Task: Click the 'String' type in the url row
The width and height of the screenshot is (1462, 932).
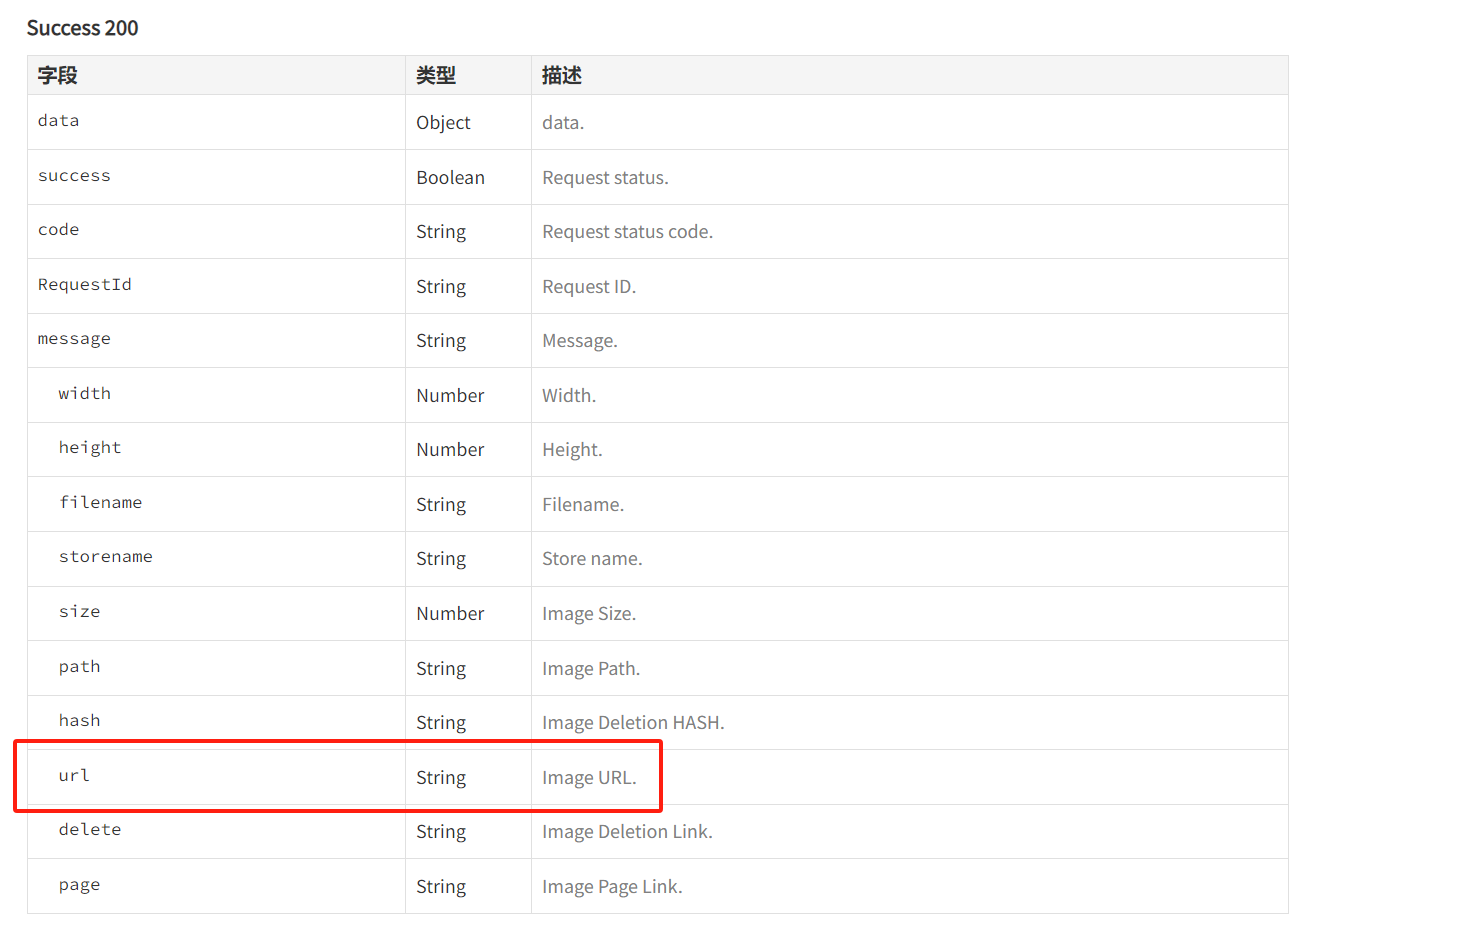Action: pos(441,777)
